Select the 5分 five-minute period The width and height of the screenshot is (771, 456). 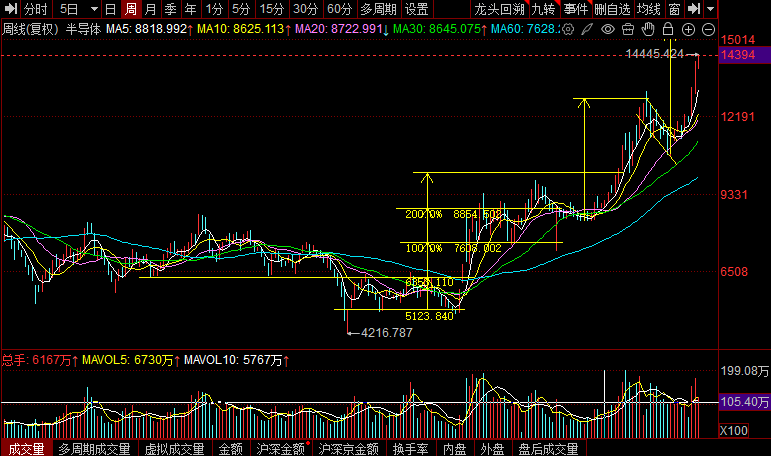pos(240,9)
